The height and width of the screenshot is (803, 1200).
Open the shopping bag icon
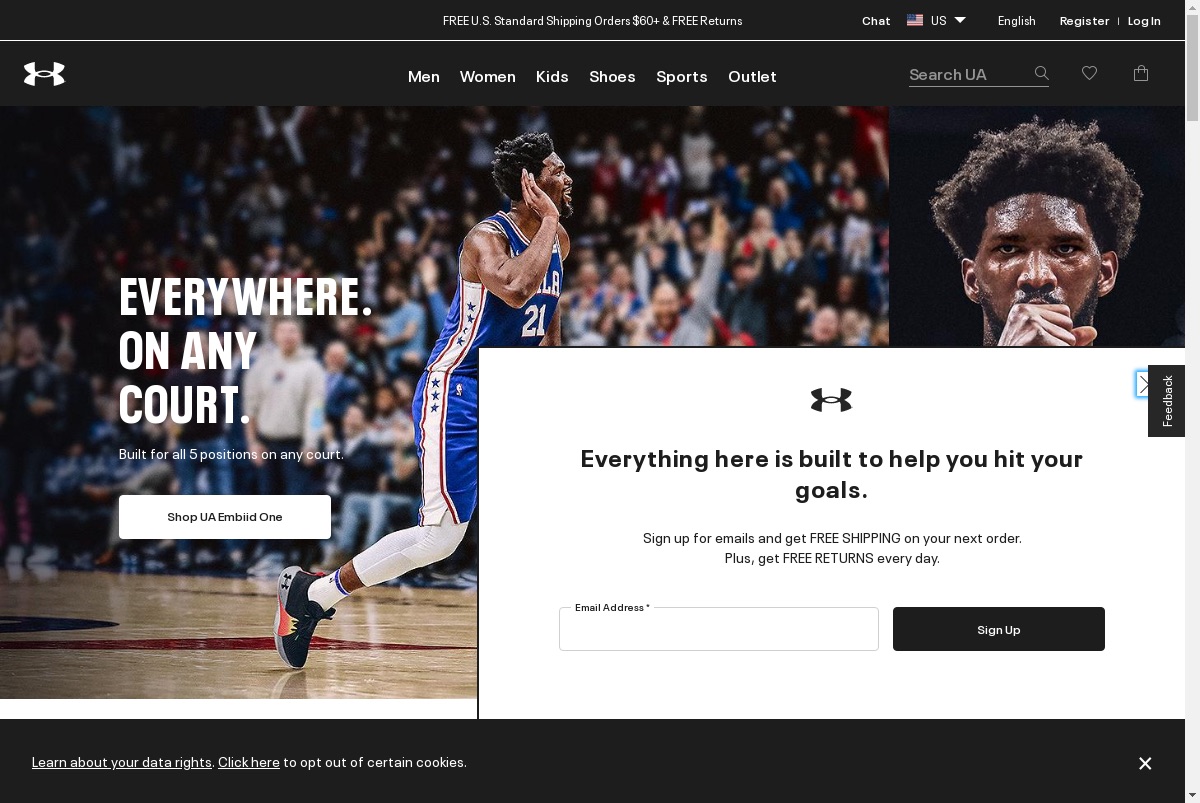[x=1141, y=73]
